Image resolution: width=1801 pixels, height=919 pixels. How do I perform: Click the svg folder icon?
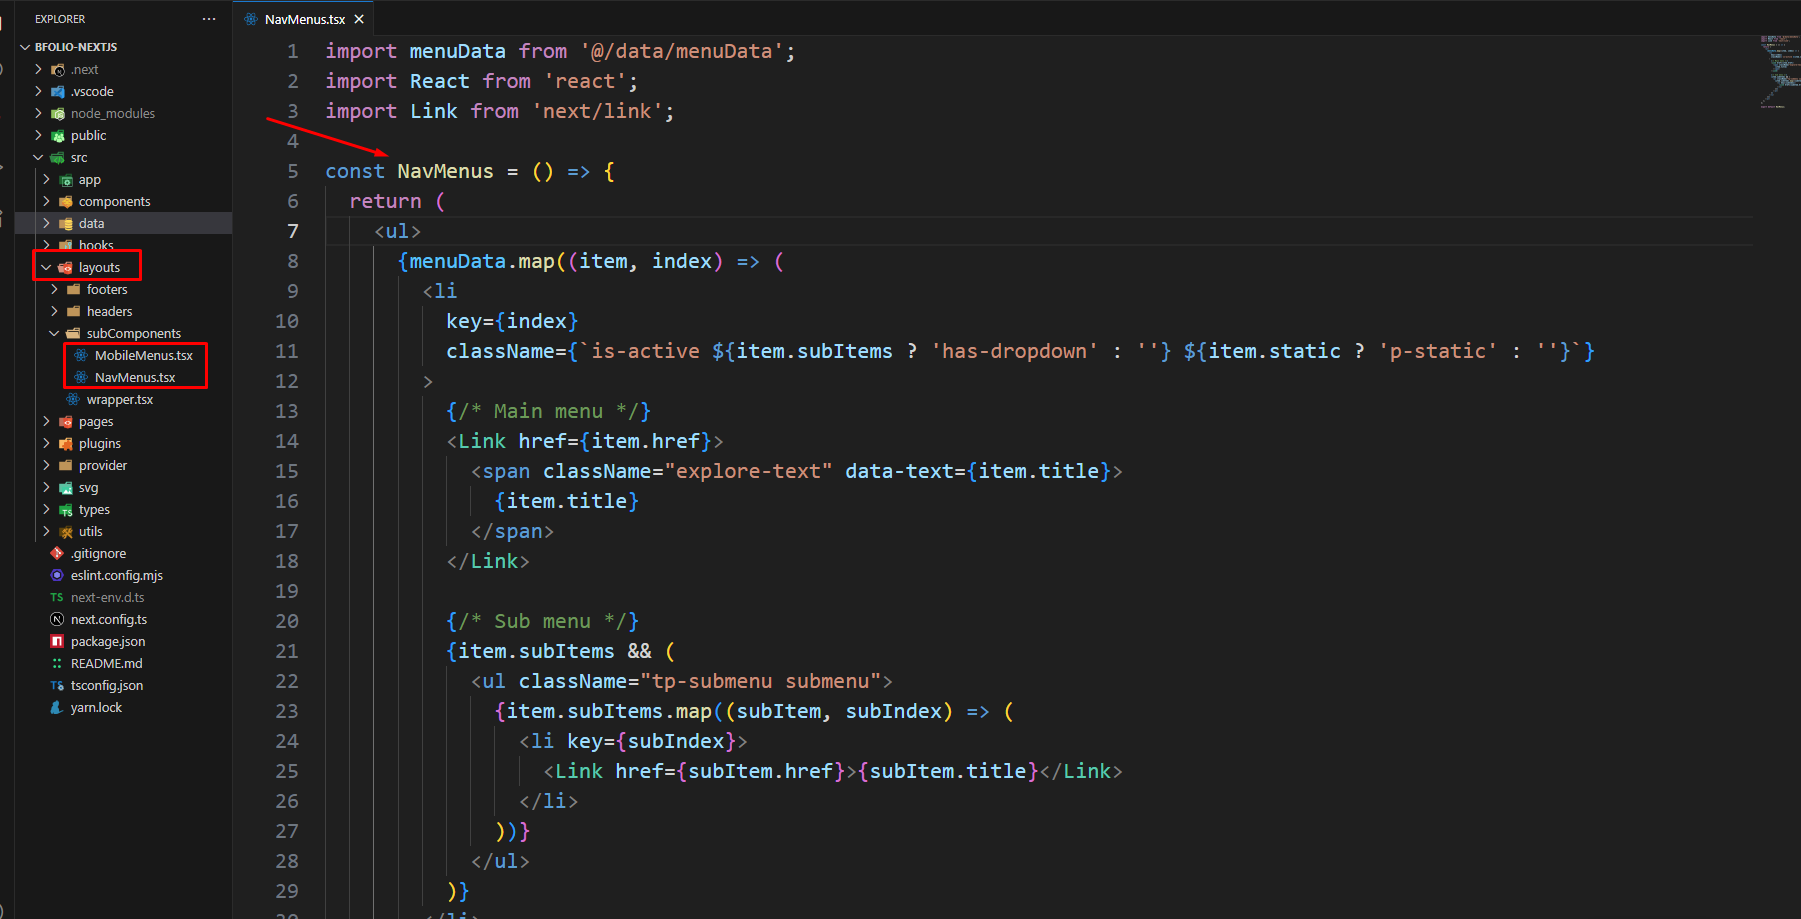point(66,488)
